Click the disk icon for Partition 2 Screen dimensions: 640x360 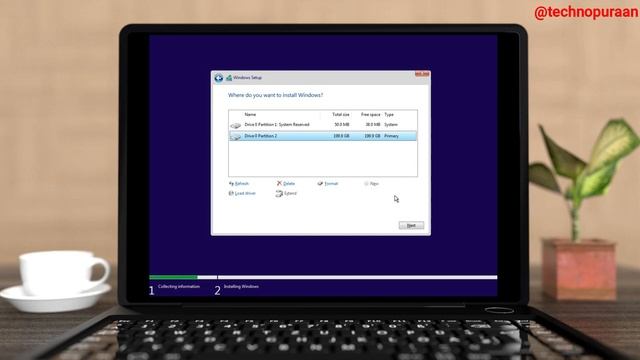tap(236, 137)
